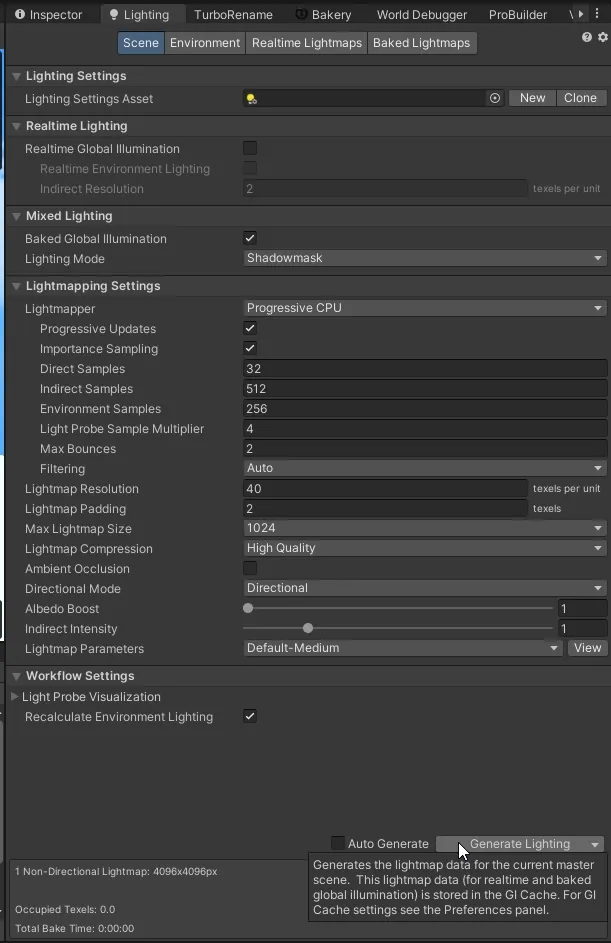Switch to the Inspector tab
Image resolution: width=611 pixels, height=943 pixels.
[x=48, y=14]
